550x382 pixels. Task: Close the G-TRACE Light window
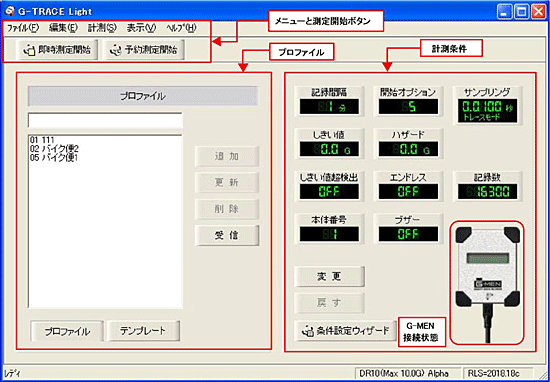click(538, 12)
